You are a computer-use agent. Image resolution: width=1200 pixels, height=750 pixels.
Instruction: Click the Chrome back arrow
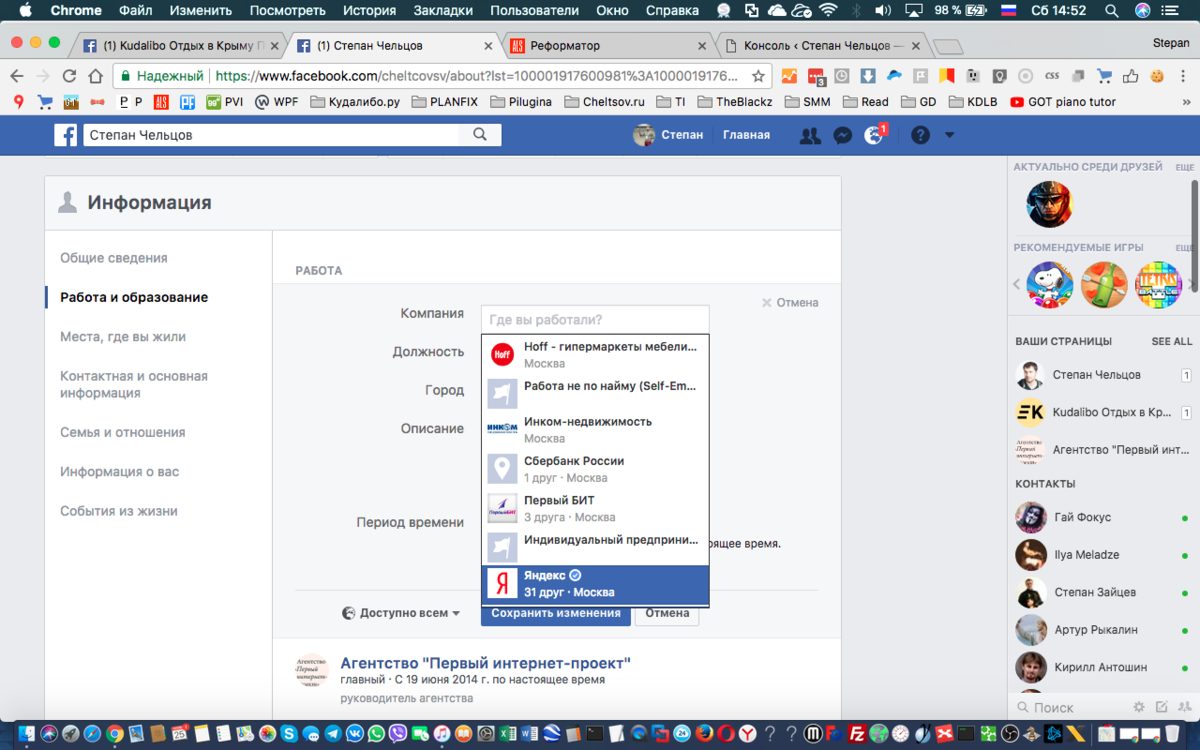click(17, 76)
